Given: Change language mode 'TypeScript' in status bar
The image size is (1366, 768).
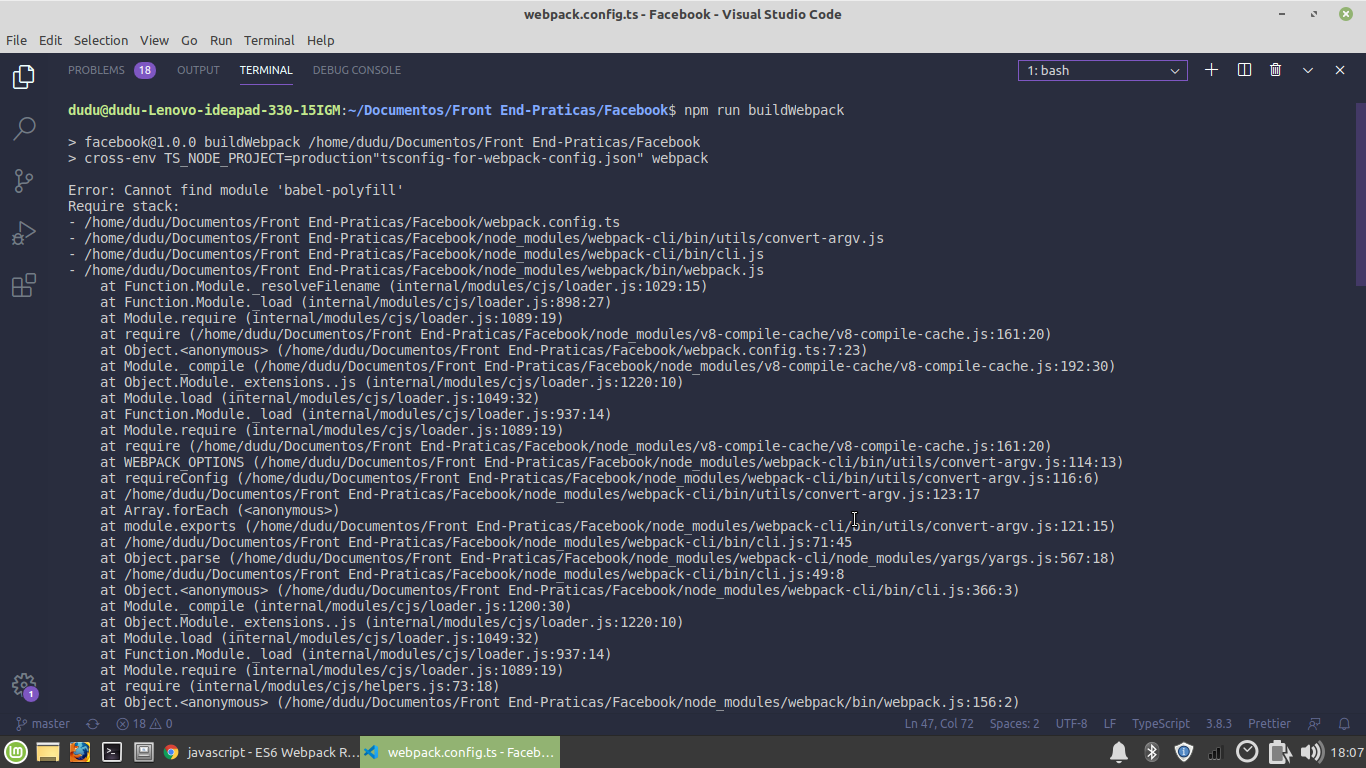Looking at the screenshot, I should pyautogui.click(x=1160, y=723).
